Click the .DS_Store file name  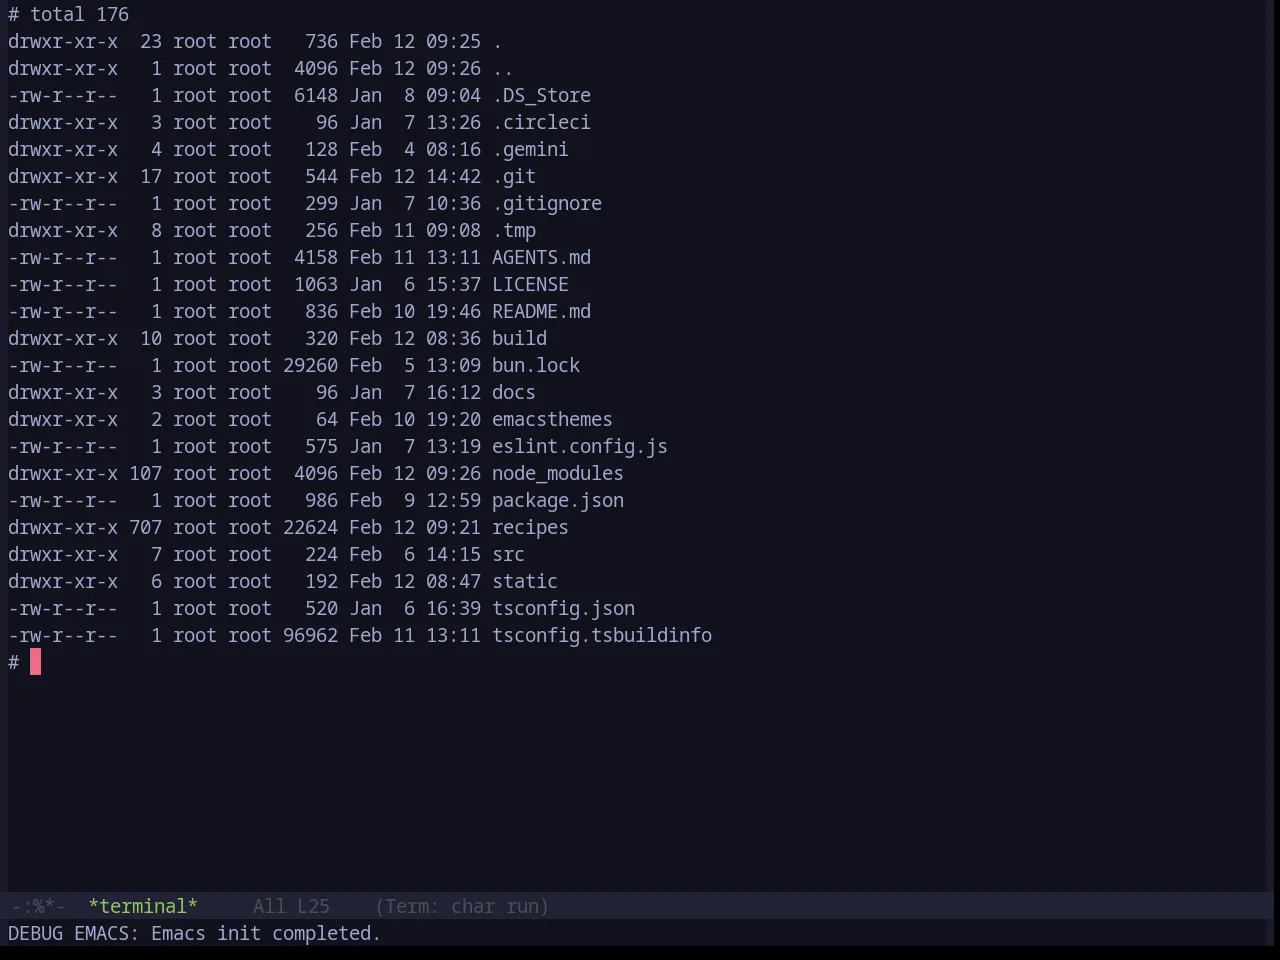[541, 95]
